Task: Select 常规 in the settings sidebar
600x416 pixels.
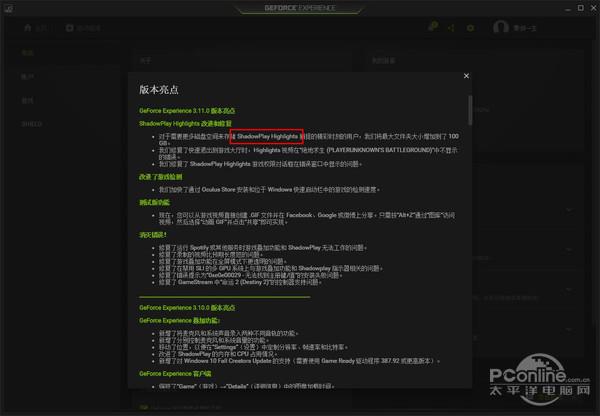Action: click(28, 54)
